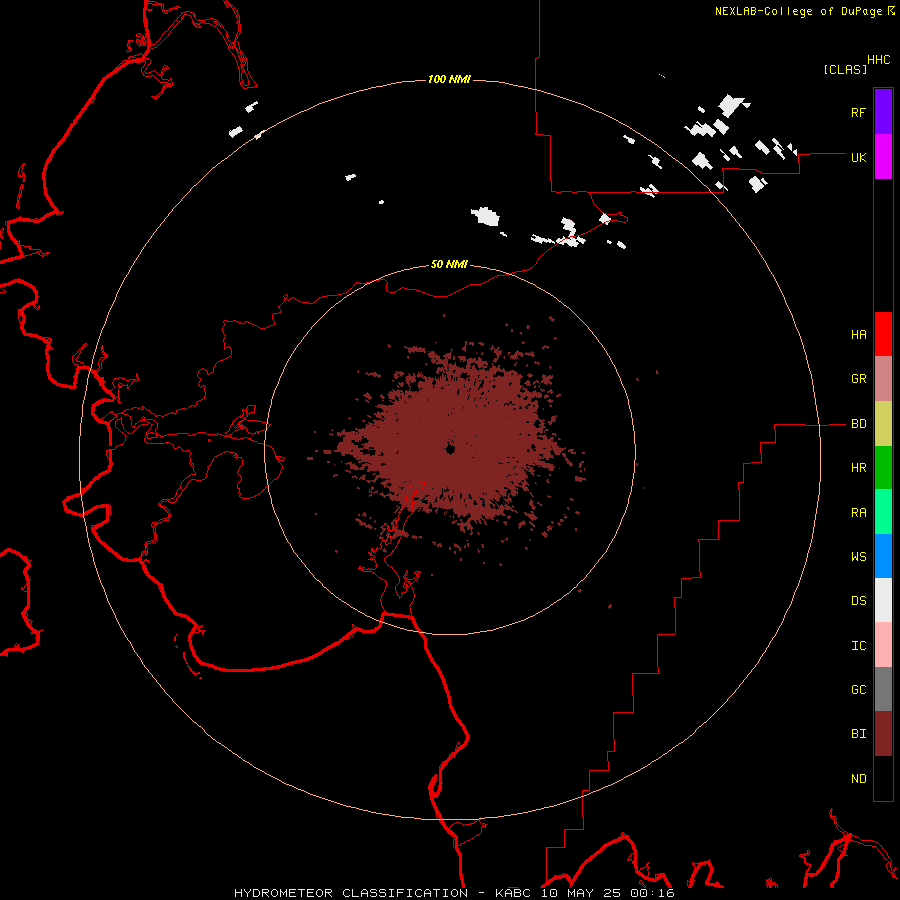
Task: Click the DS white legend swatch
Action: tap(883, 600)
